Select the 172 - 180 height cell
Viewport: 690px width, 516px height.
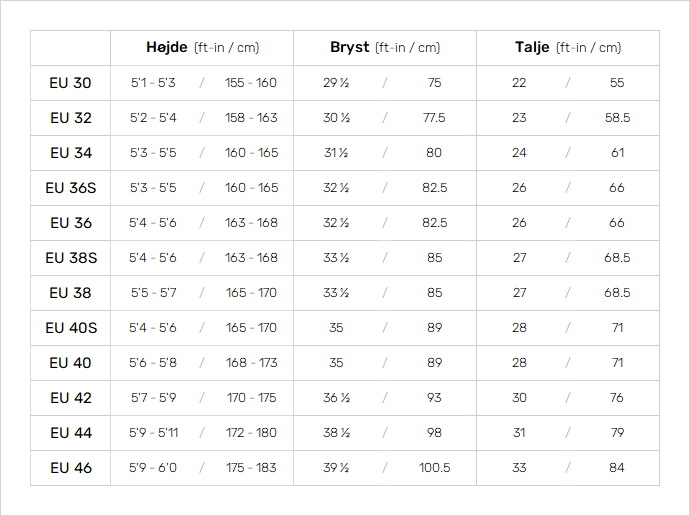[251, 433]
